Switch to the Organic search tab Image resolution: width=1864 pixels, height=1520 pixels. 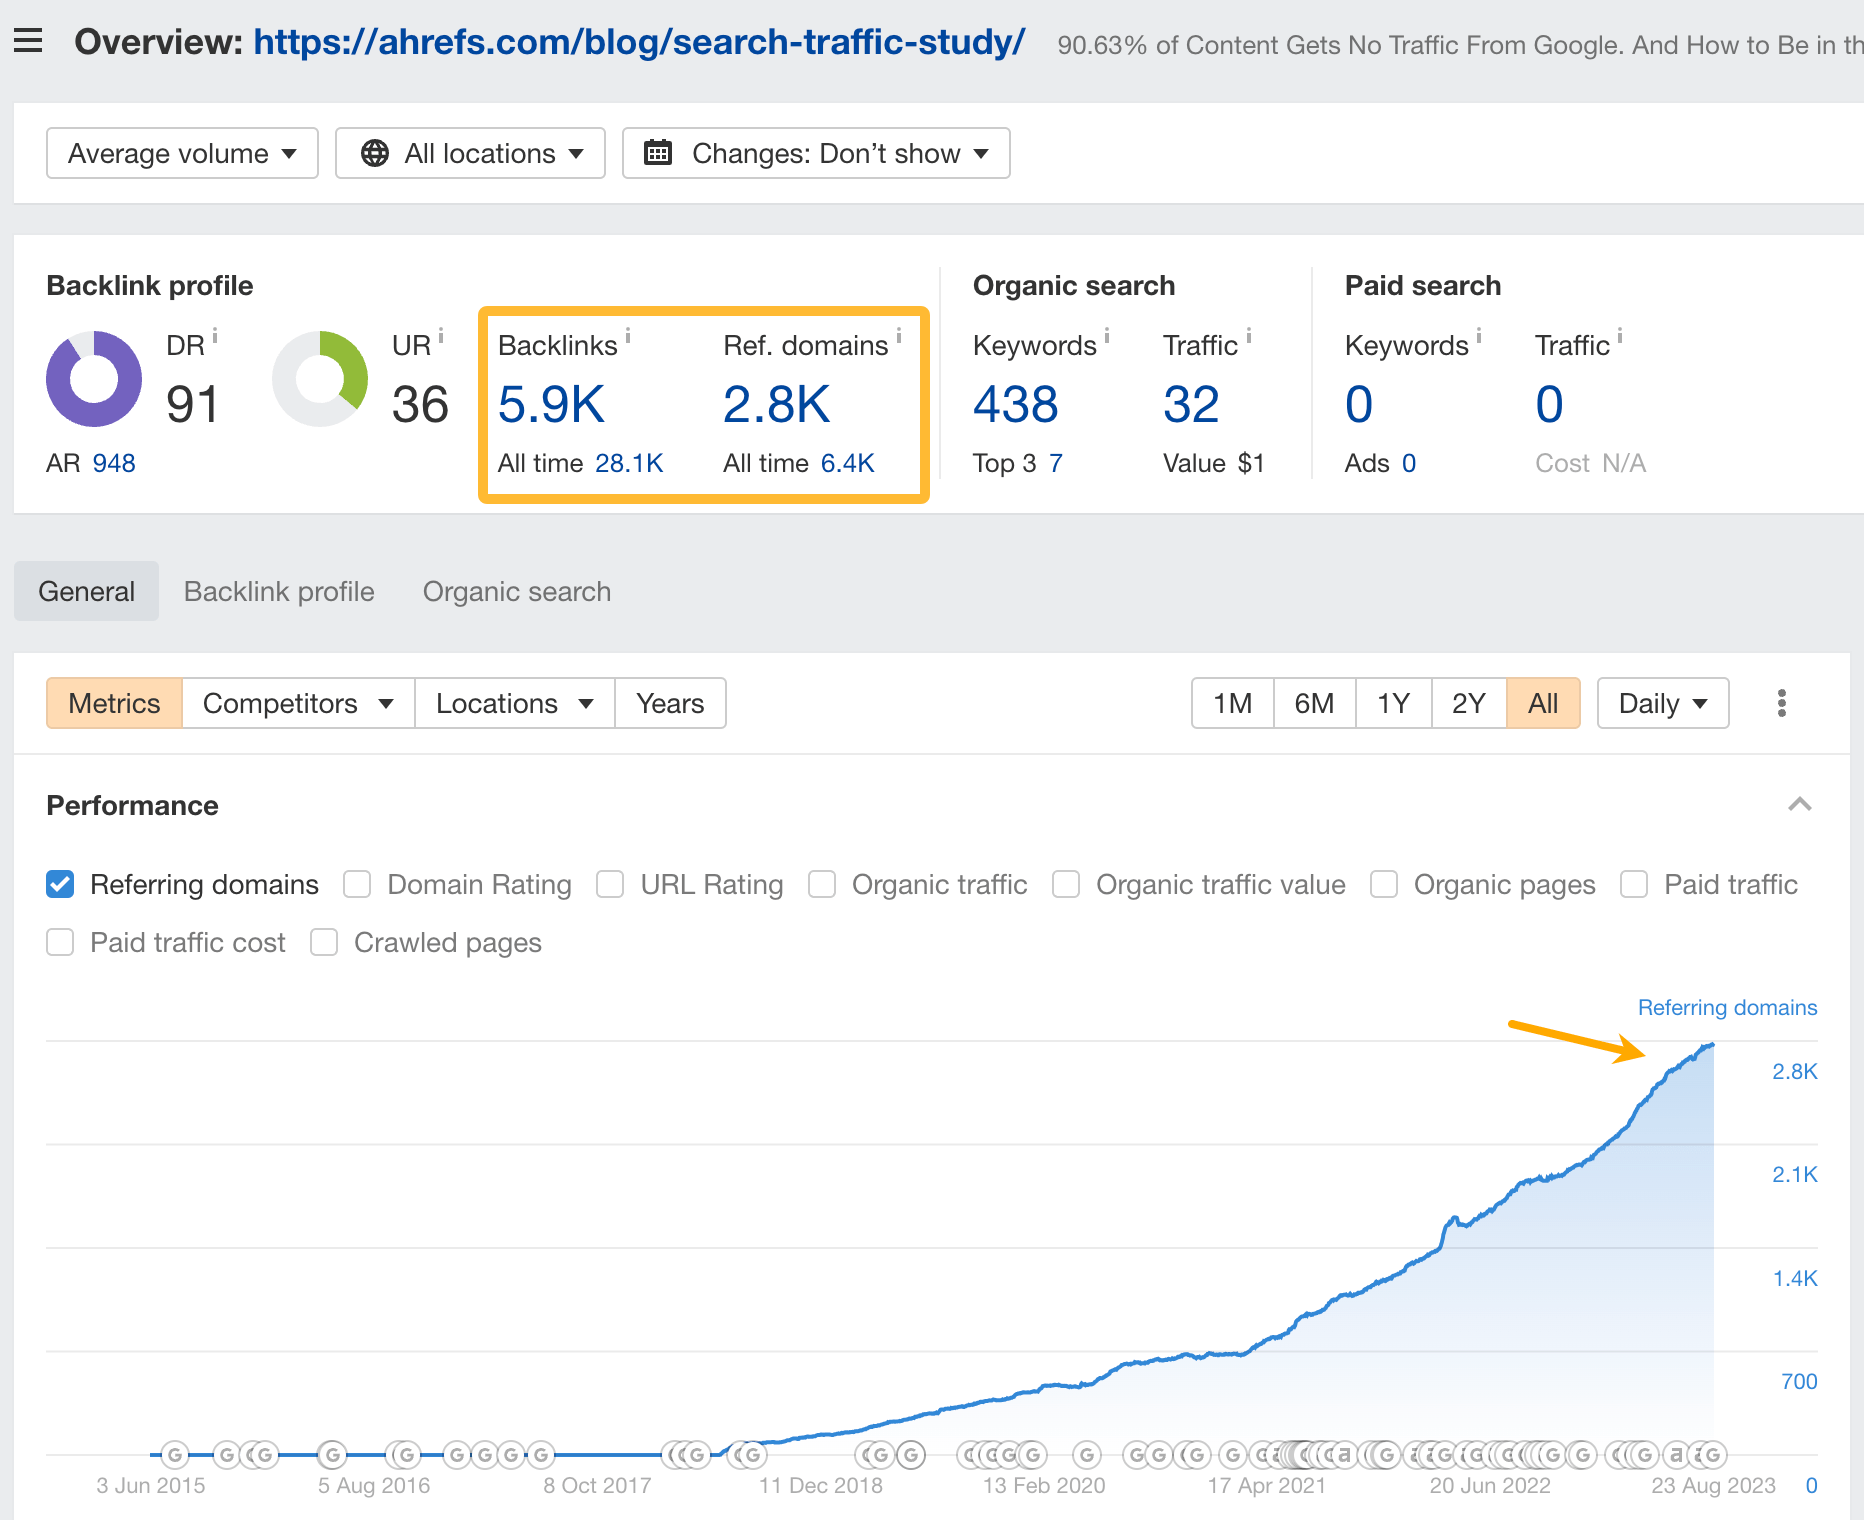point(516,591)
